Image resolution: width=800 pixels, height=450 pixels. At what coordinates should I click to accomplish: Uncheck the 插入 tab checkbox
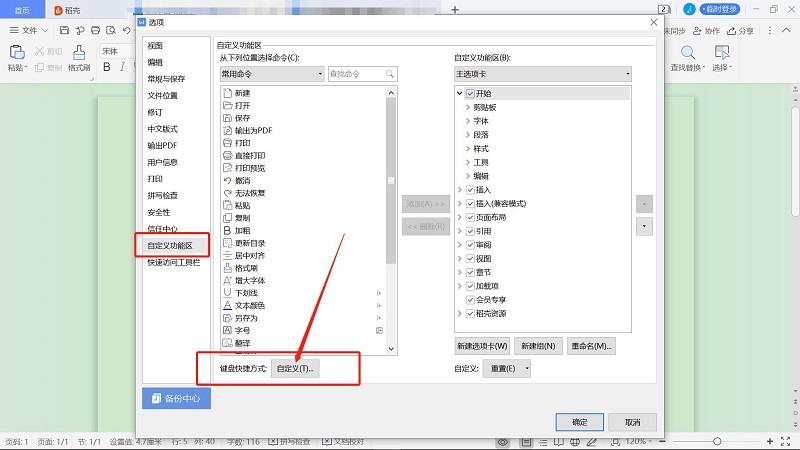click(470, 190)
